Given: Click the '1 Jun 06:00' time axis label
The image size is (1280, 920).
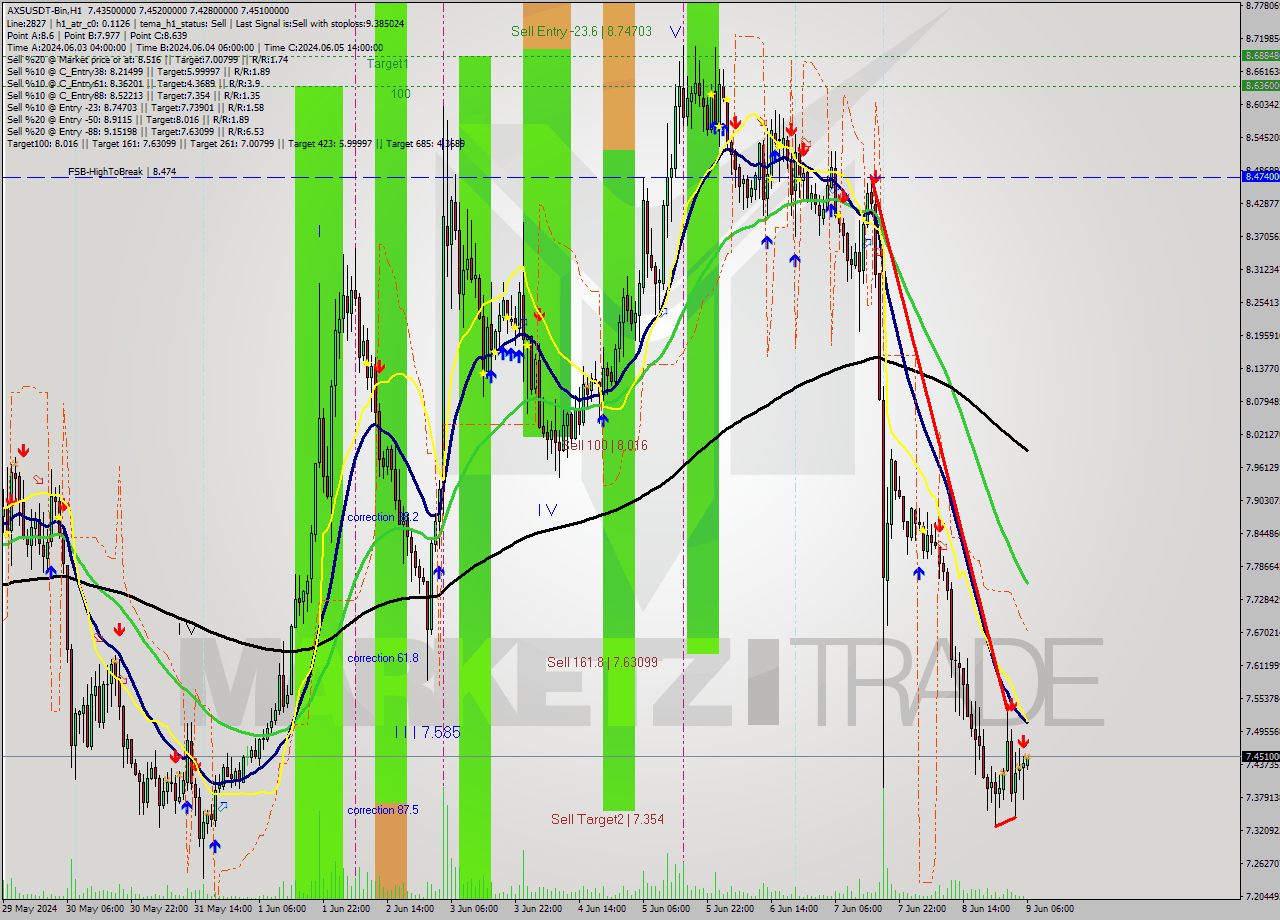Looking at the screenshot, I should click(x=282, y=909).
